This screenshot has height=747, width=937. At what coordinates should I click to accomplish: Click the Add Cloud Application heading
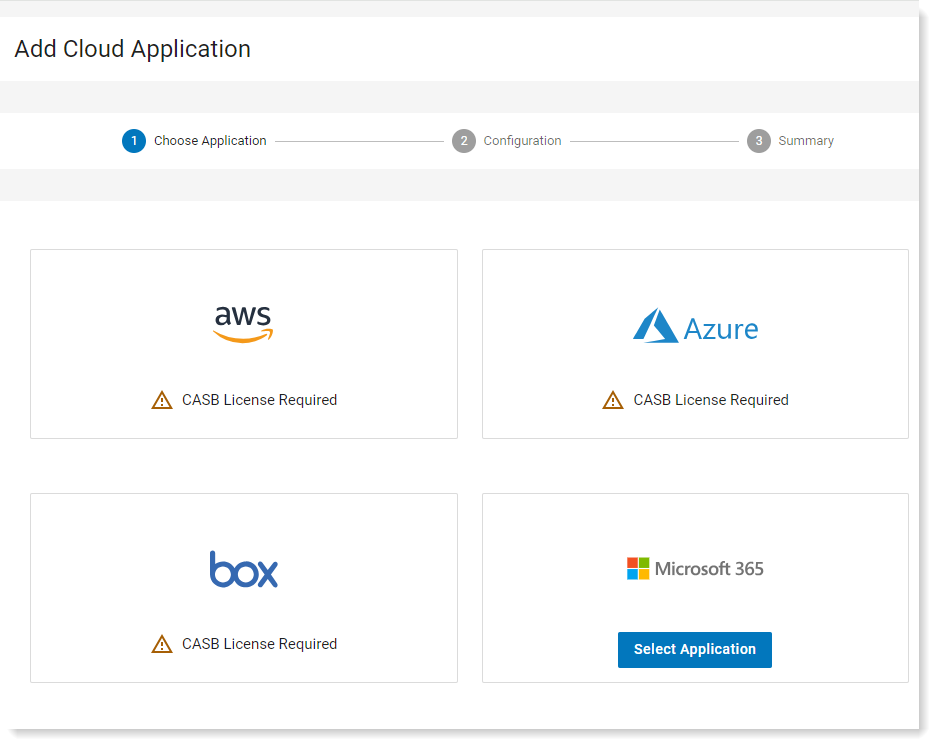[133, 50]
